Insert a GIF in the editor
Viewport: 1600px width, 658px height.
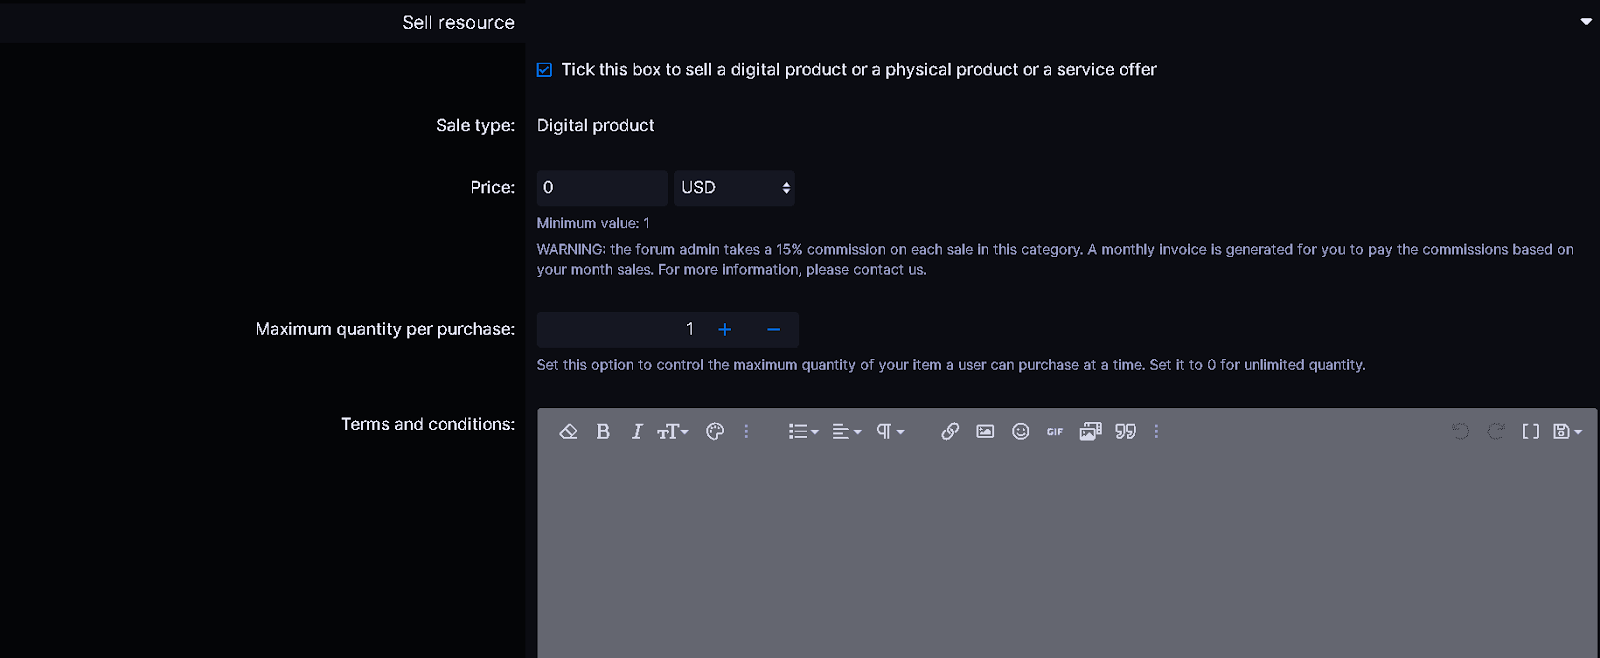point(1055,432)
